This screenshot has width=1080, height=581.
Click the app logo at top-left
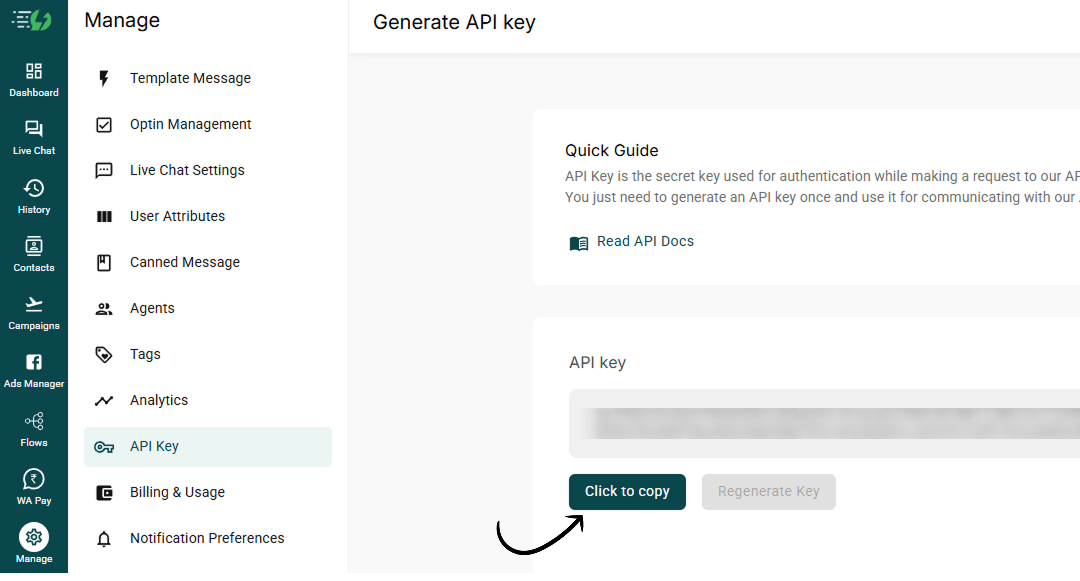[x=32, y=20]
